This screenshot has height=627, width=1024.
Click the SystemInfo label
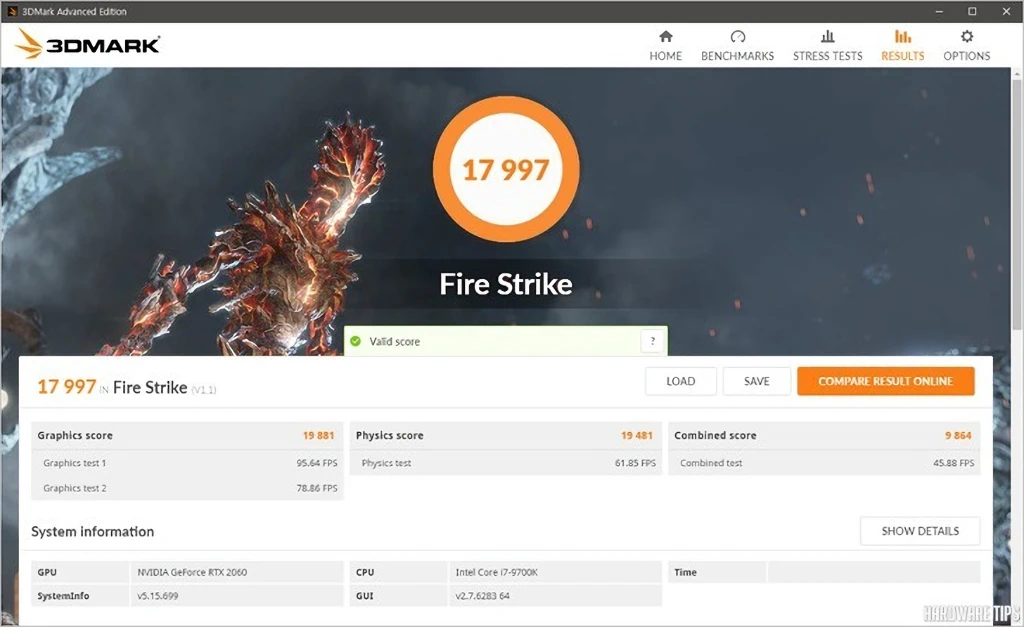(63, 596)
